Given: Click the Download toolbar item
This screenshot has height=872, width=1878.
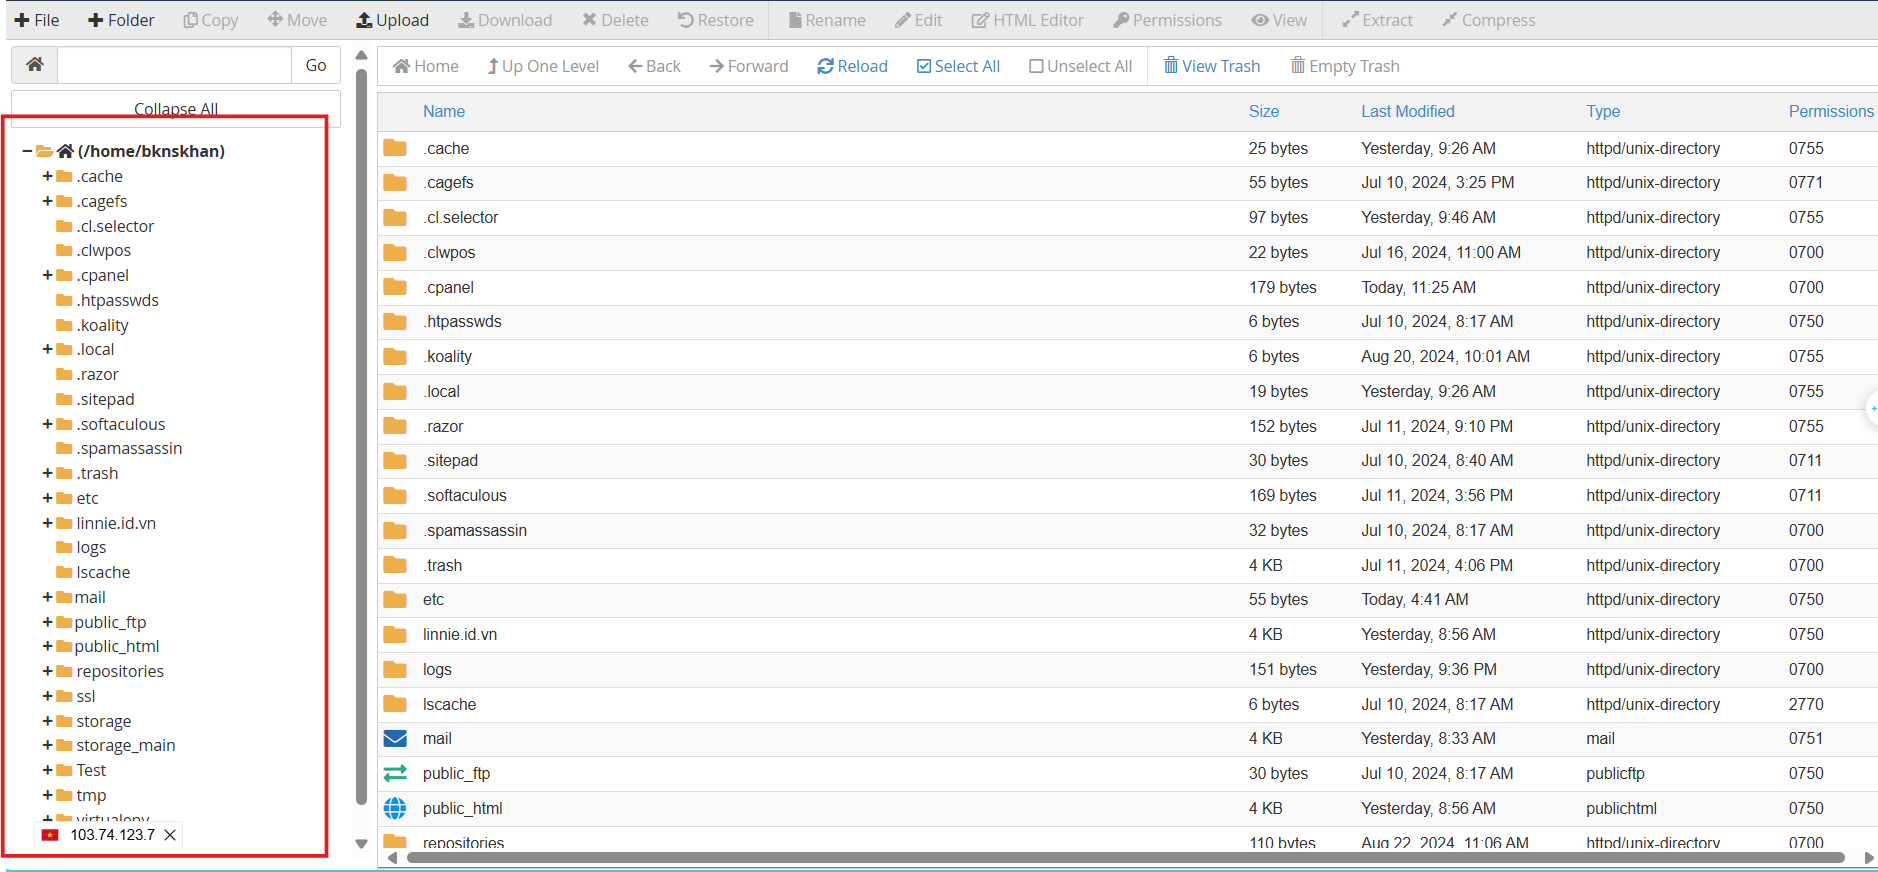Looking at the screenshot, I should tap(505, 20).
